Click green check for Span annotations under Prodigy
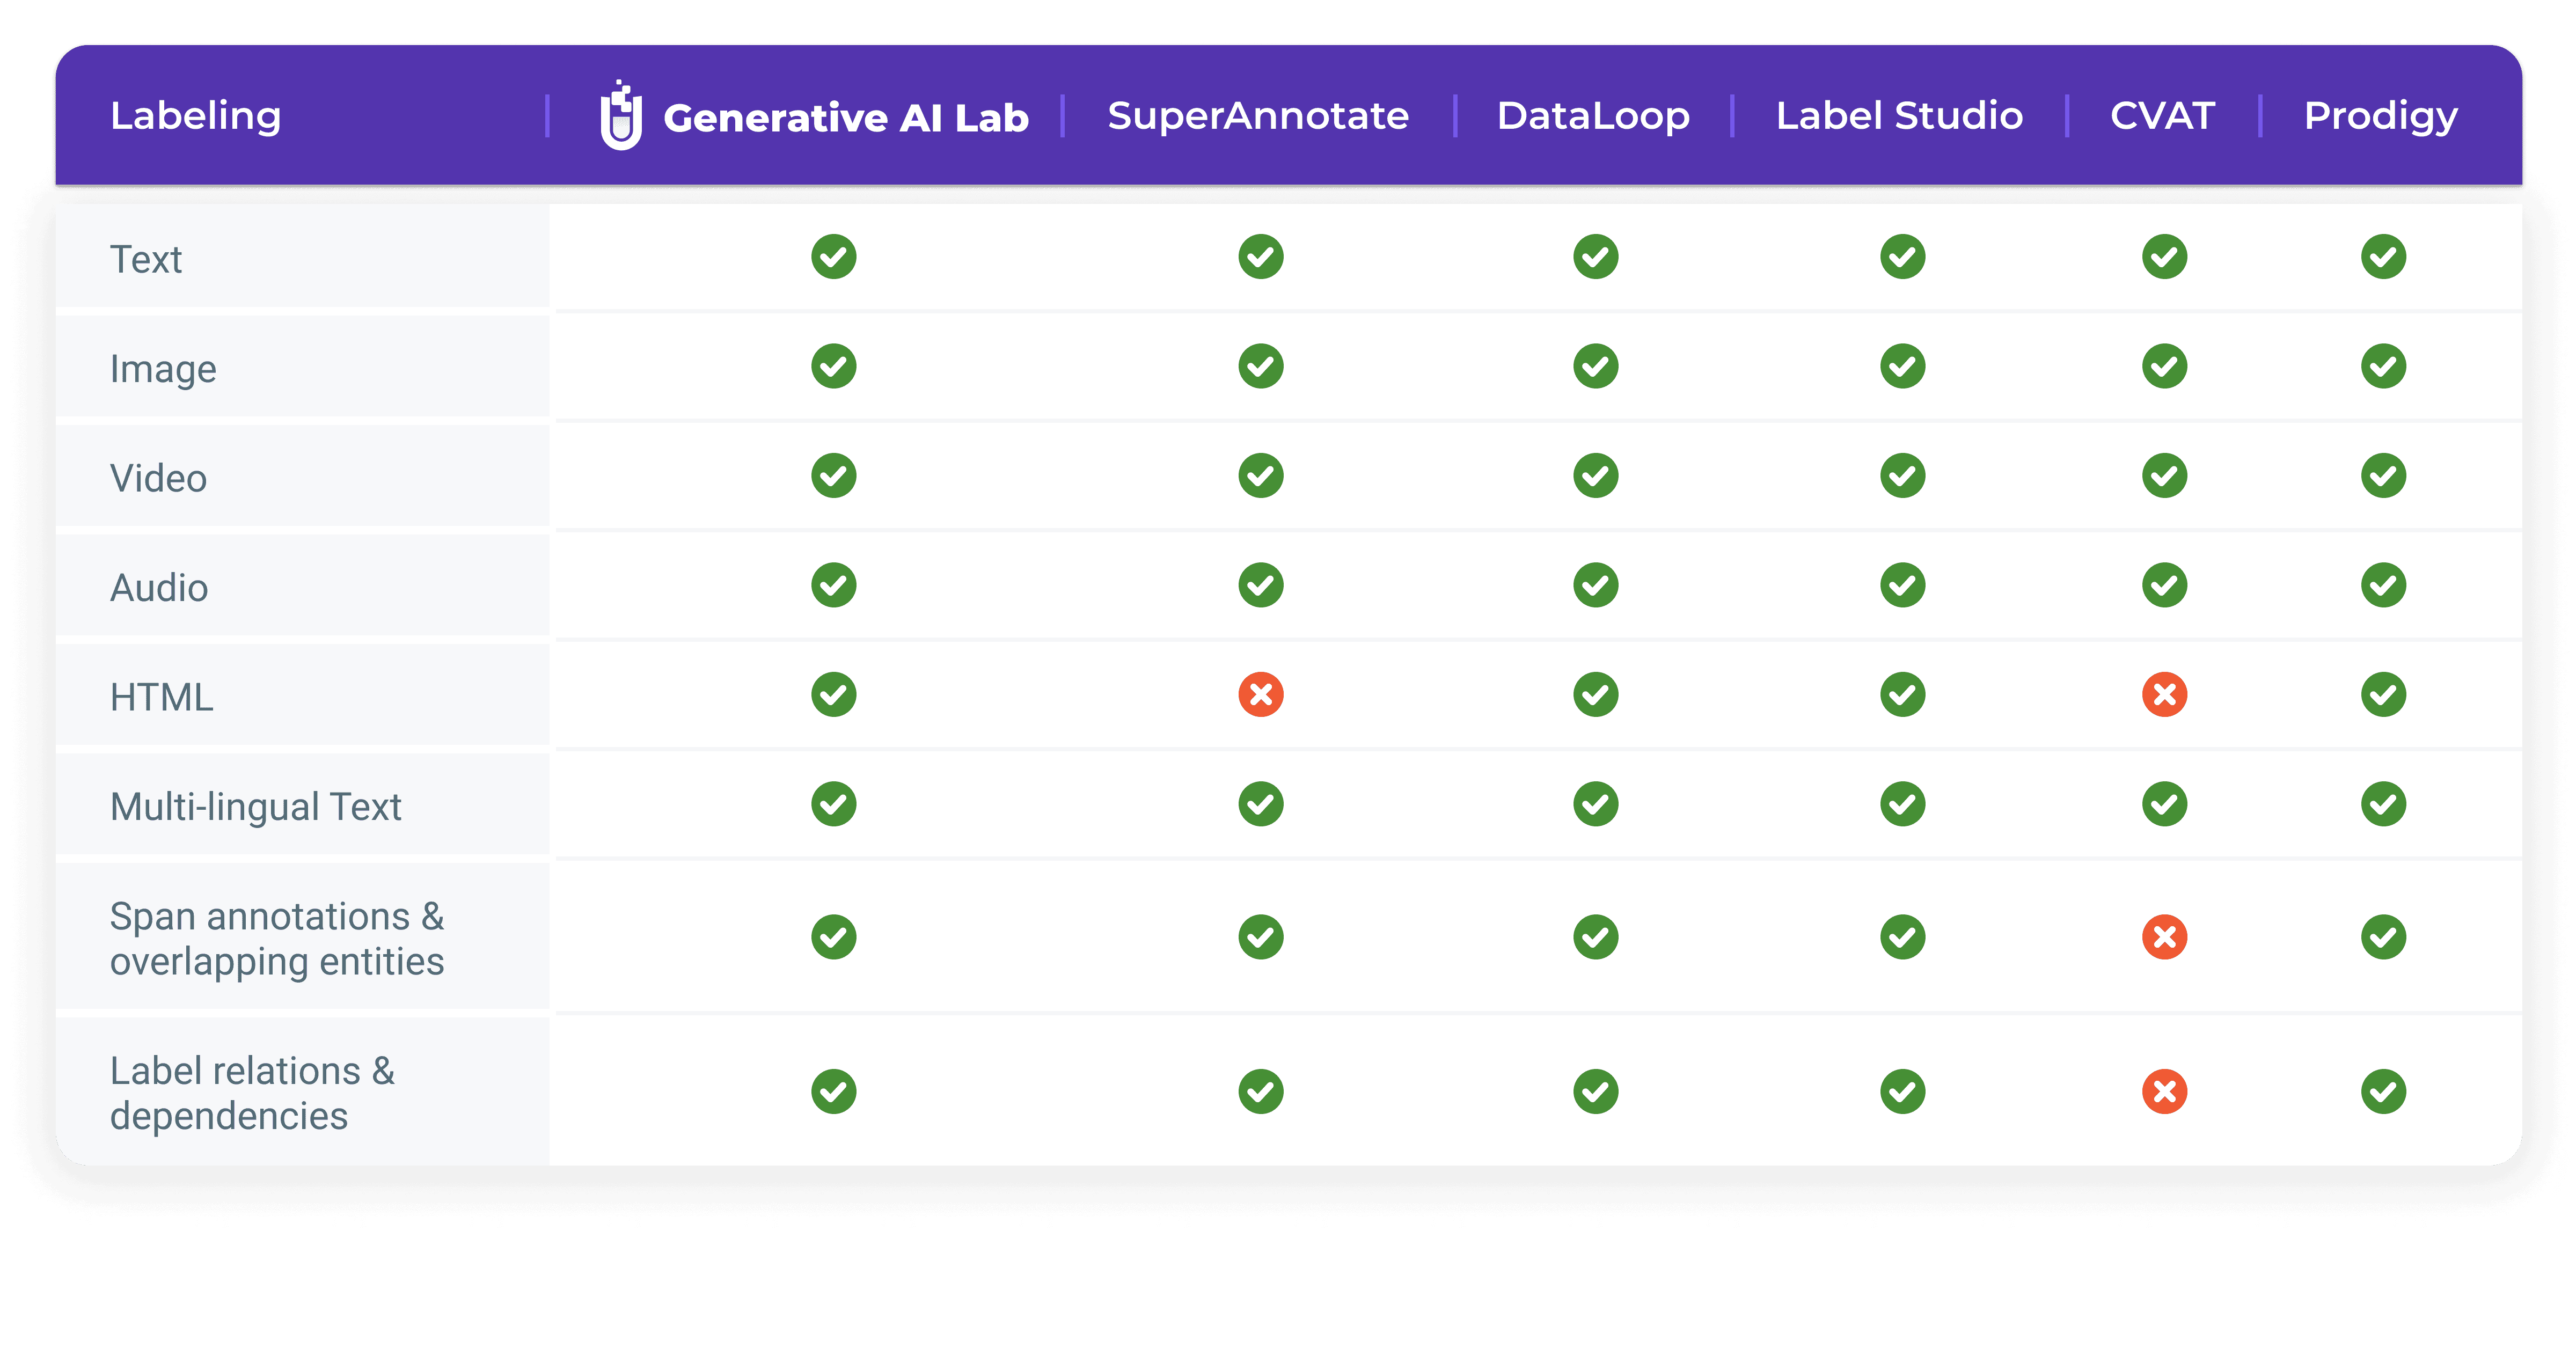Image resolution: width=2576 pixels, height=1348 pixels. pos(2384,937)
